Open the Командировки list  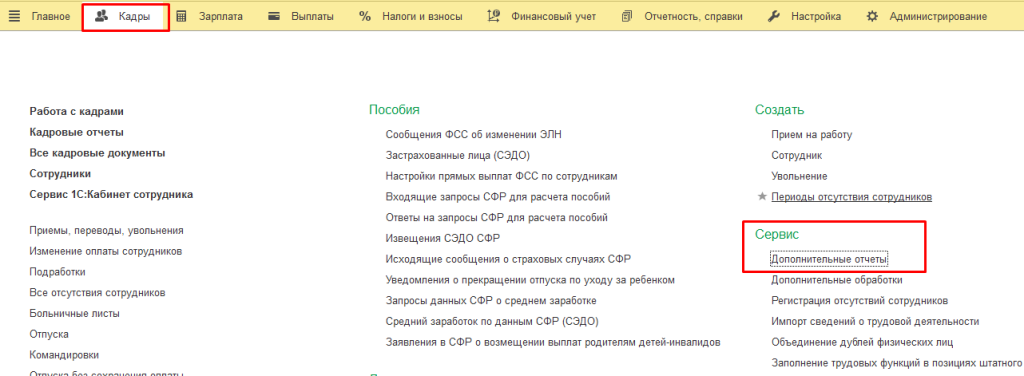[x=64, y=355]
